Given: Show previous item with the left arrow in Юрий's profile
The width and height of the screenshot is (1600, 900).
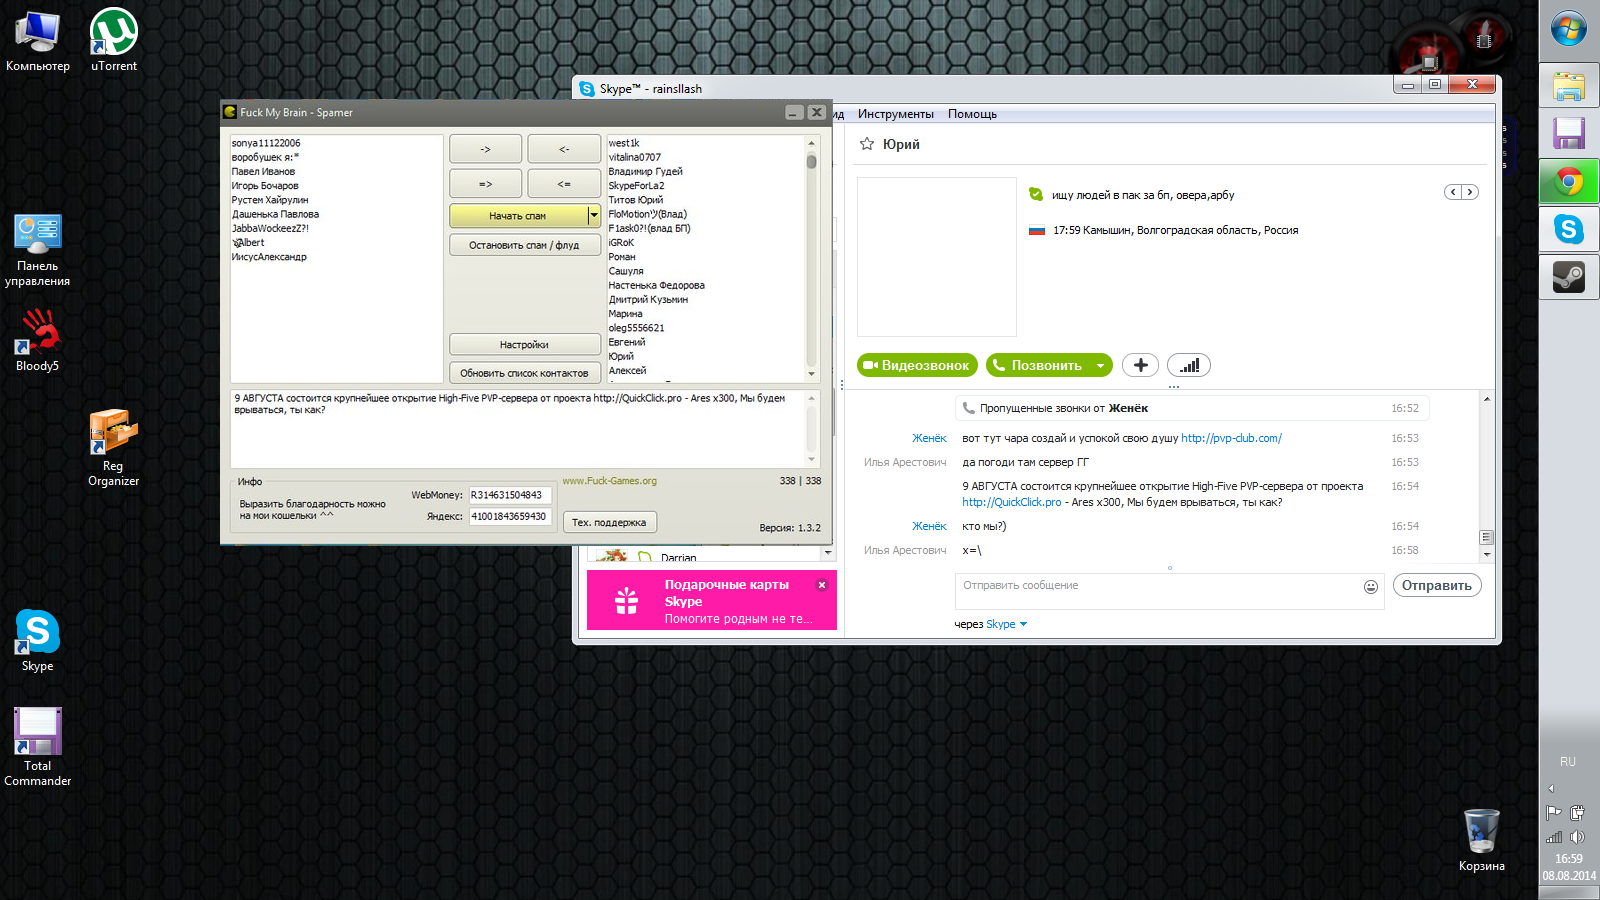Looking at the screenshot, I should tap(1453, 192).
